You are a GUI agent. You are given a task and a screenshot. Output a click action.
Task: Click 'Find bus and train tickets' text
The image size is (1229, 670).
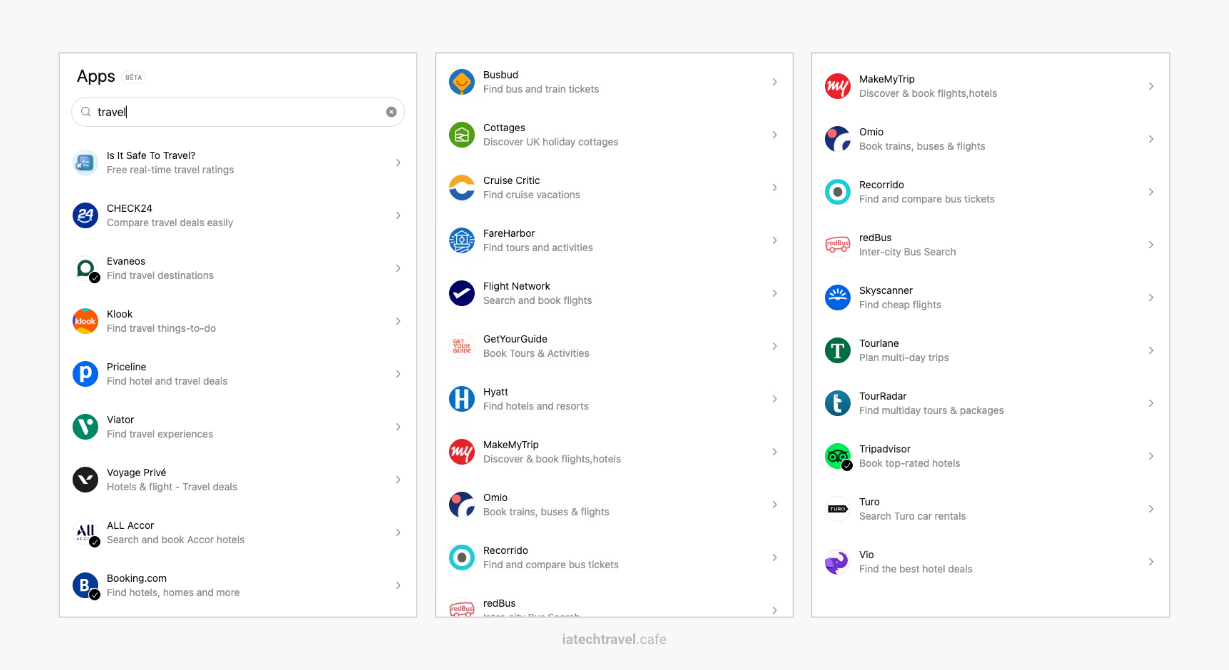click(541, 89)
